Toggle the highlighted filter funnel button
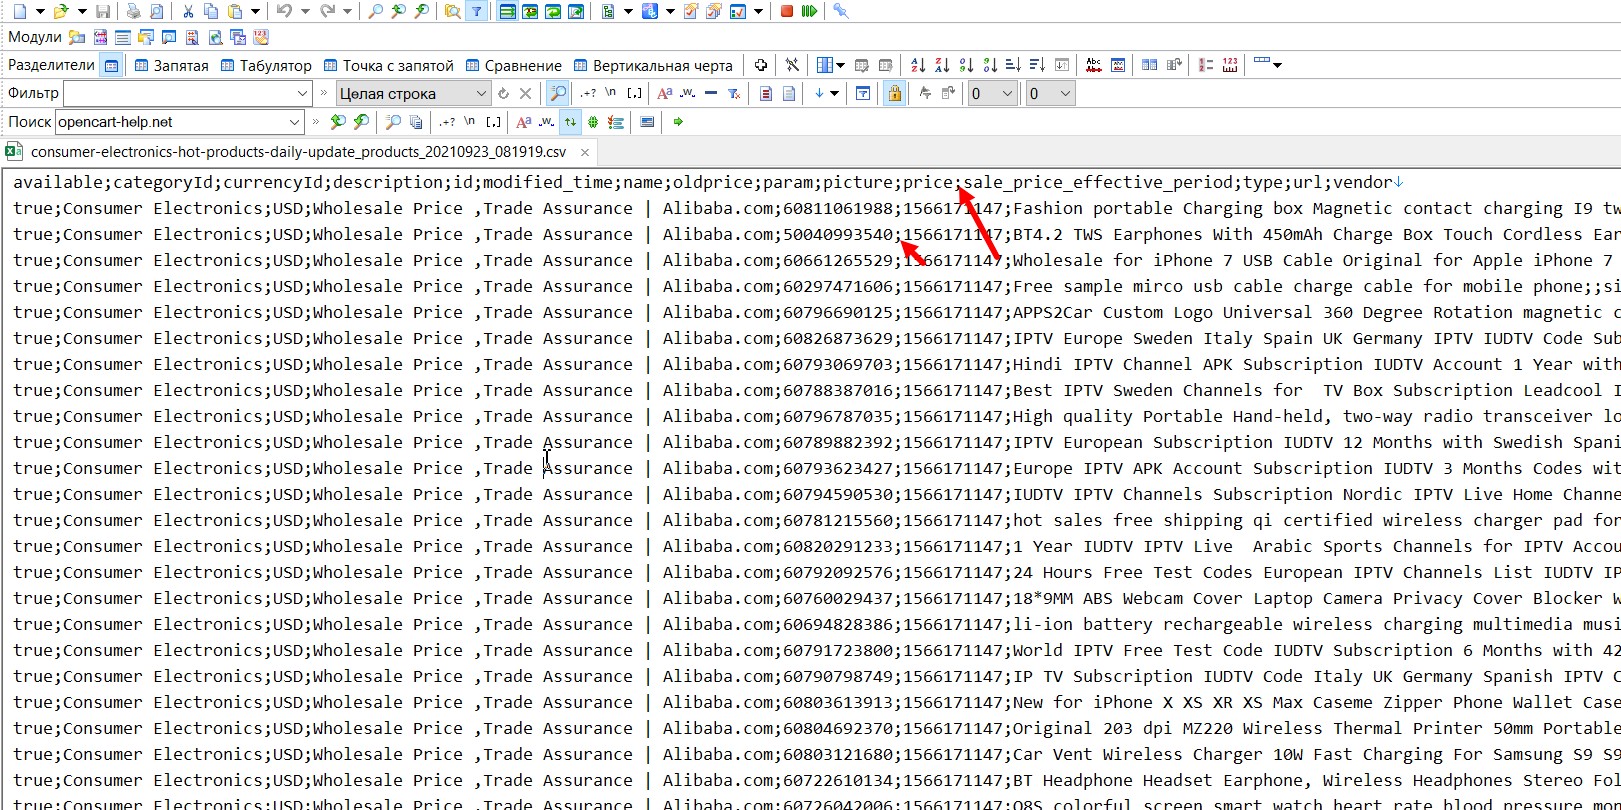The height and width of the screenshot is (810, 1621). 477,11
